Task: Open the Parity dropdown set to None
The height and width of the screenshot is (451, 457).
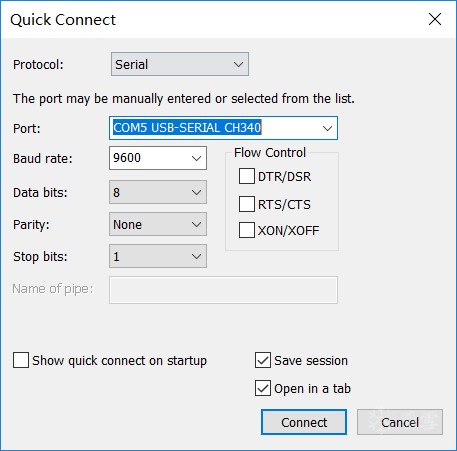Action: click(158, 224)
